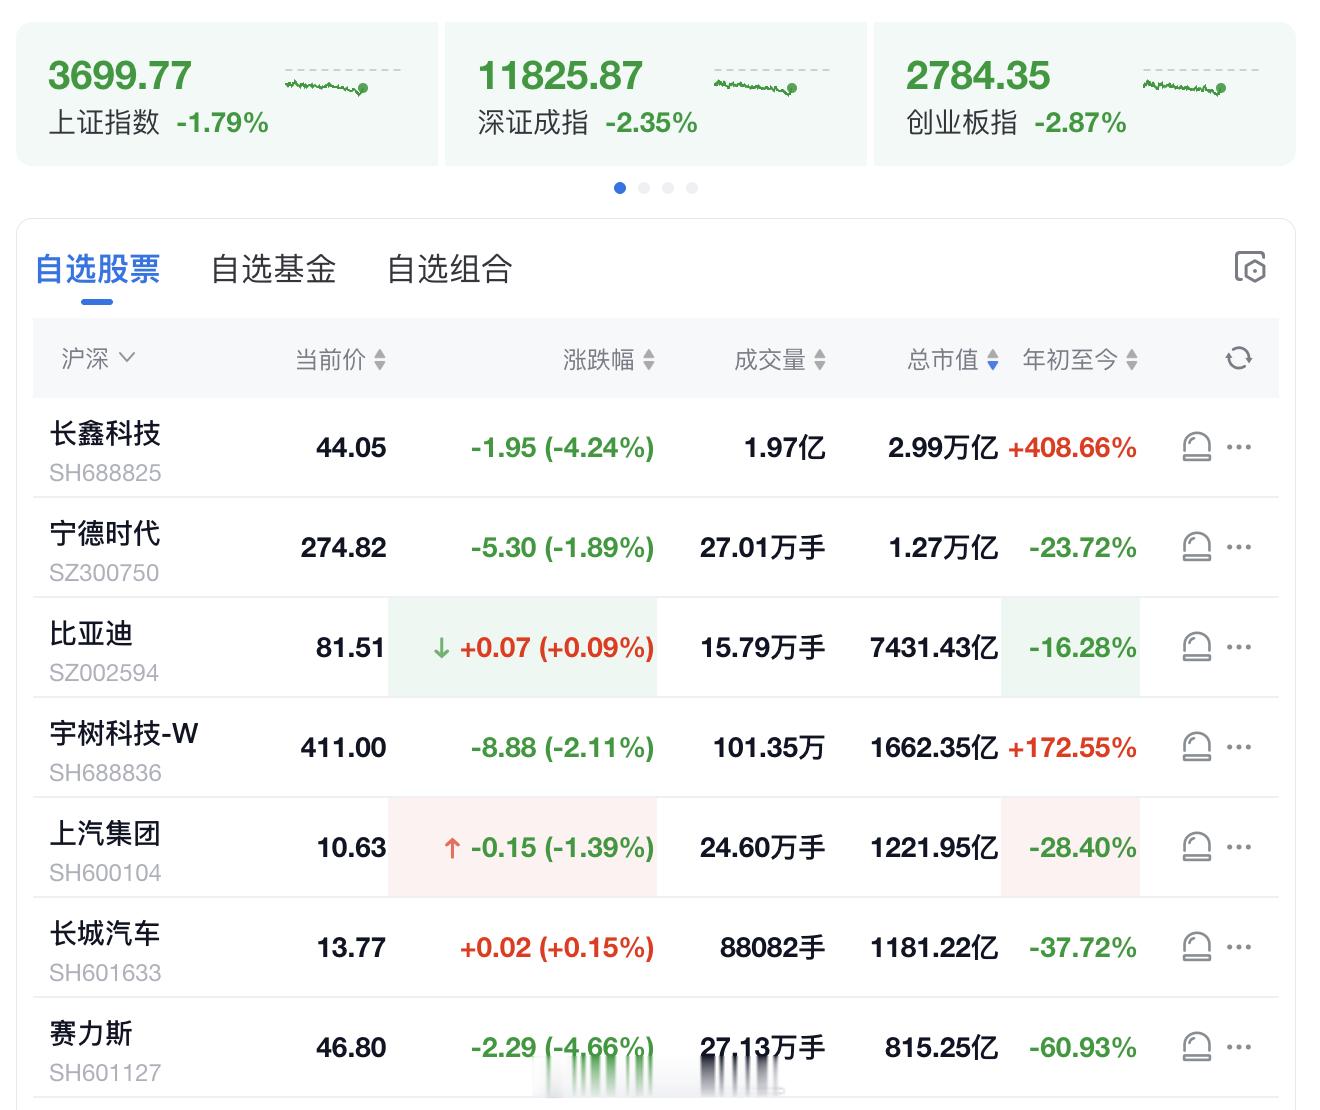Open the 深证成指 index card
The width and height of the screenshot is (1320, 1110).
(656, 94)
